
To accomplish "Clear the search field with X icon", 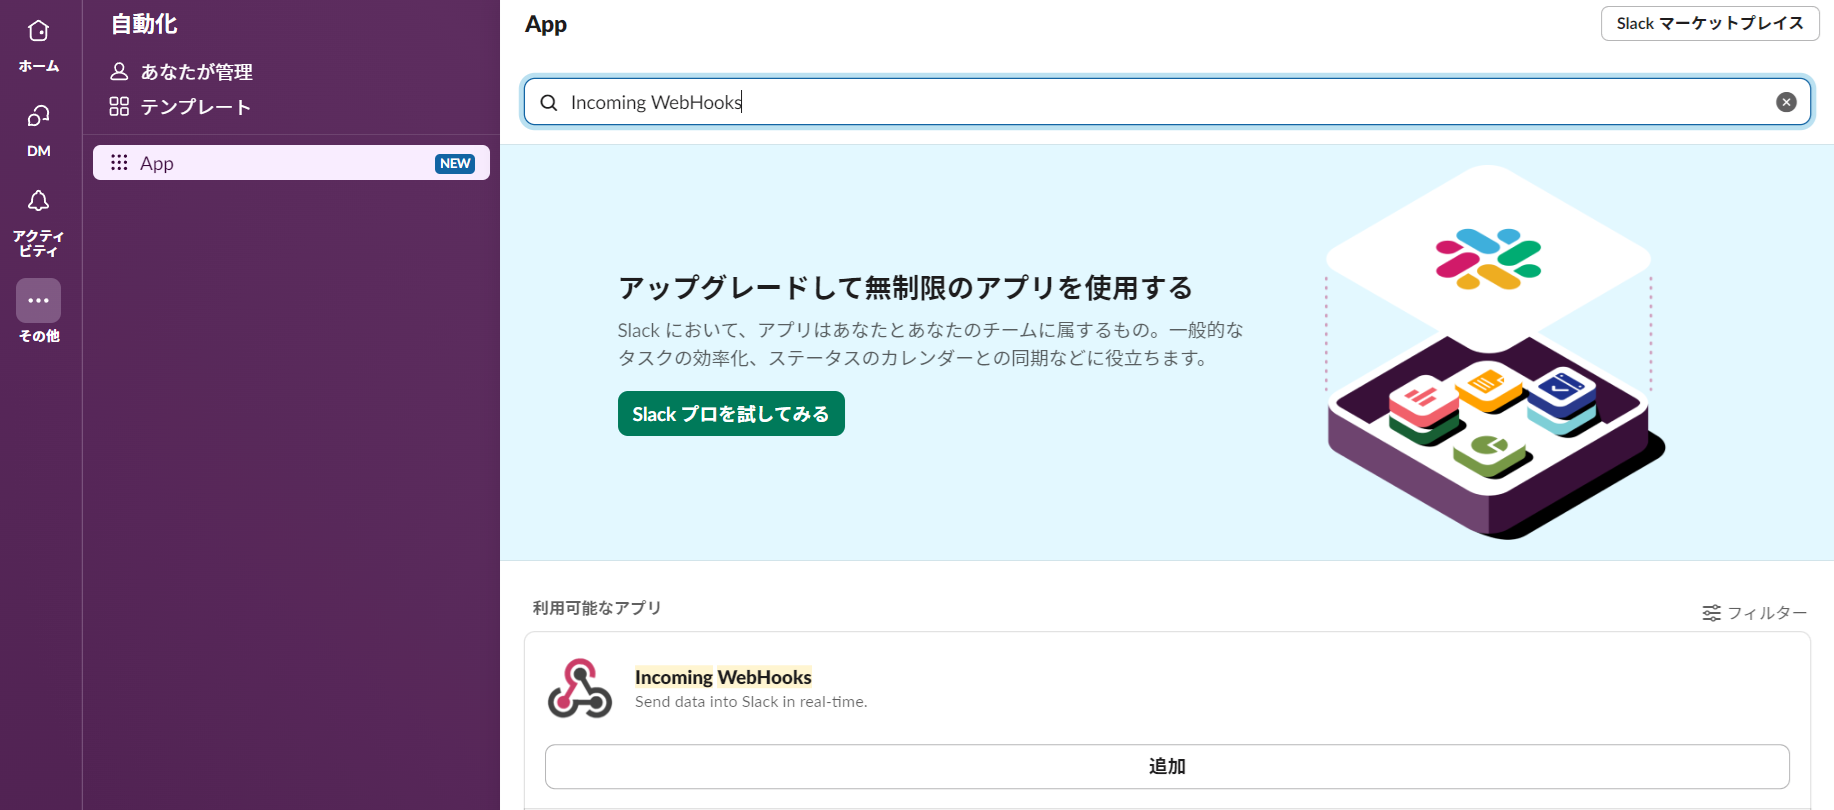I will click(x=1786, y=102).
